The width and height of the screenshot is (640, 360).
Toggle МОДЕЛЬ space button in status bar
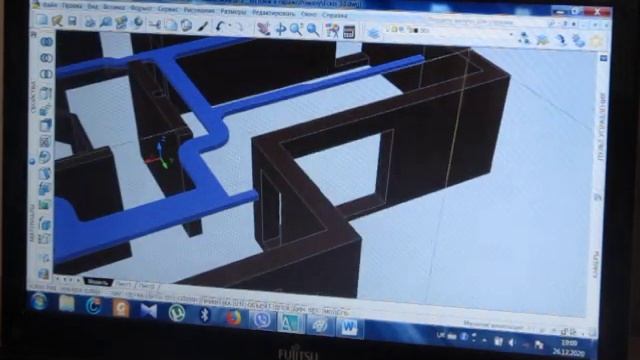click(336, 312)
